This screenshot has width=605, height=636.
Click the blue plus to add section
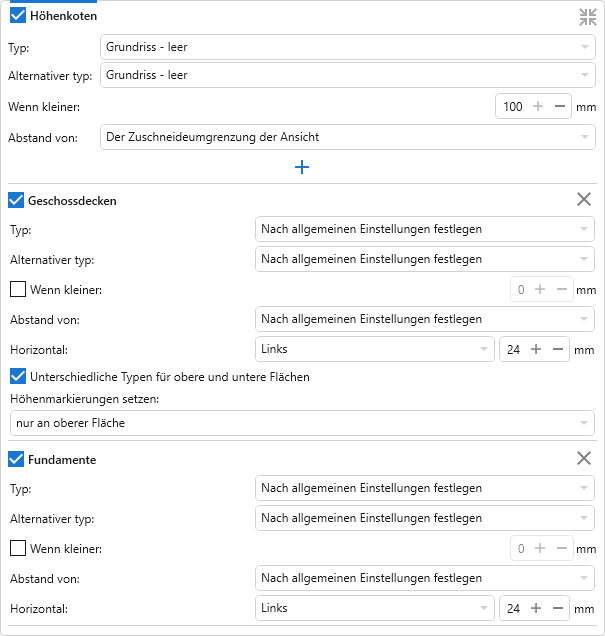click(302, 167)
